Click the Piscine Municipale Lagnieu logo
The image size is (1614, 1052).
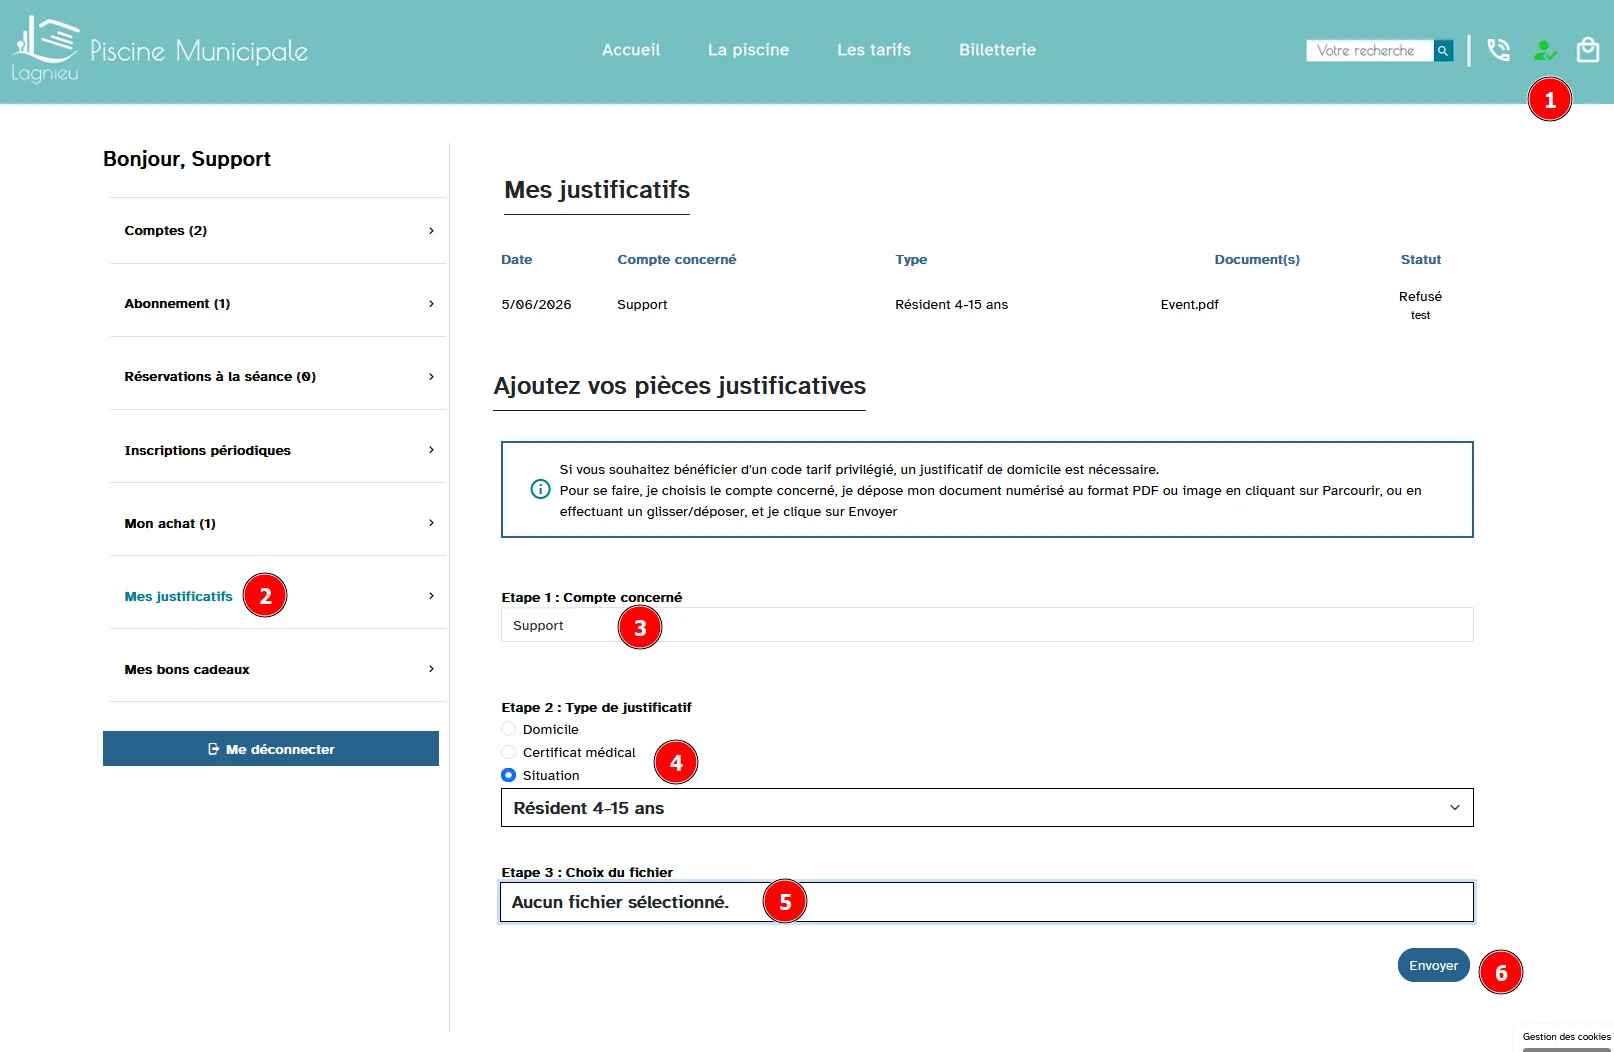point(160,49)
